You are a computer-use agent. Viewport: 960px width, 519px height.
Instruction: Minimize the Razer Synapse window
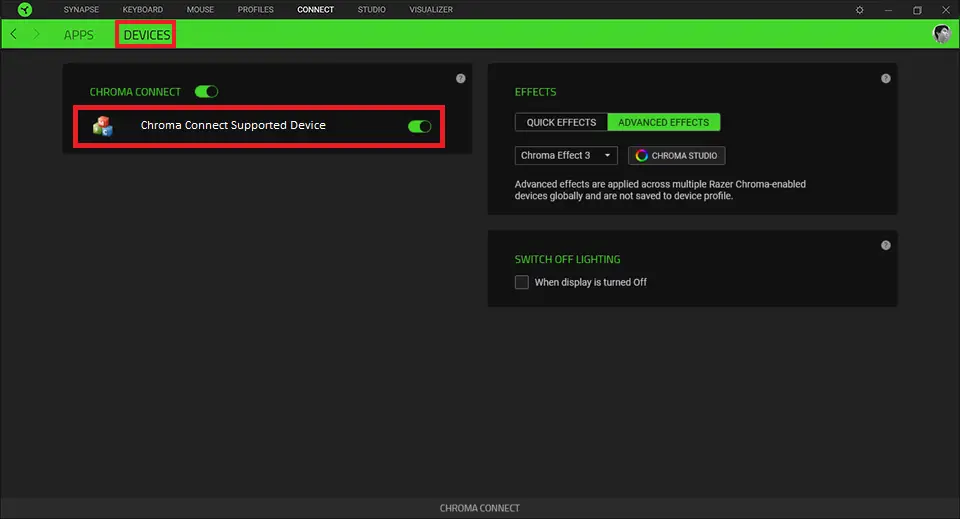(888, 10)
